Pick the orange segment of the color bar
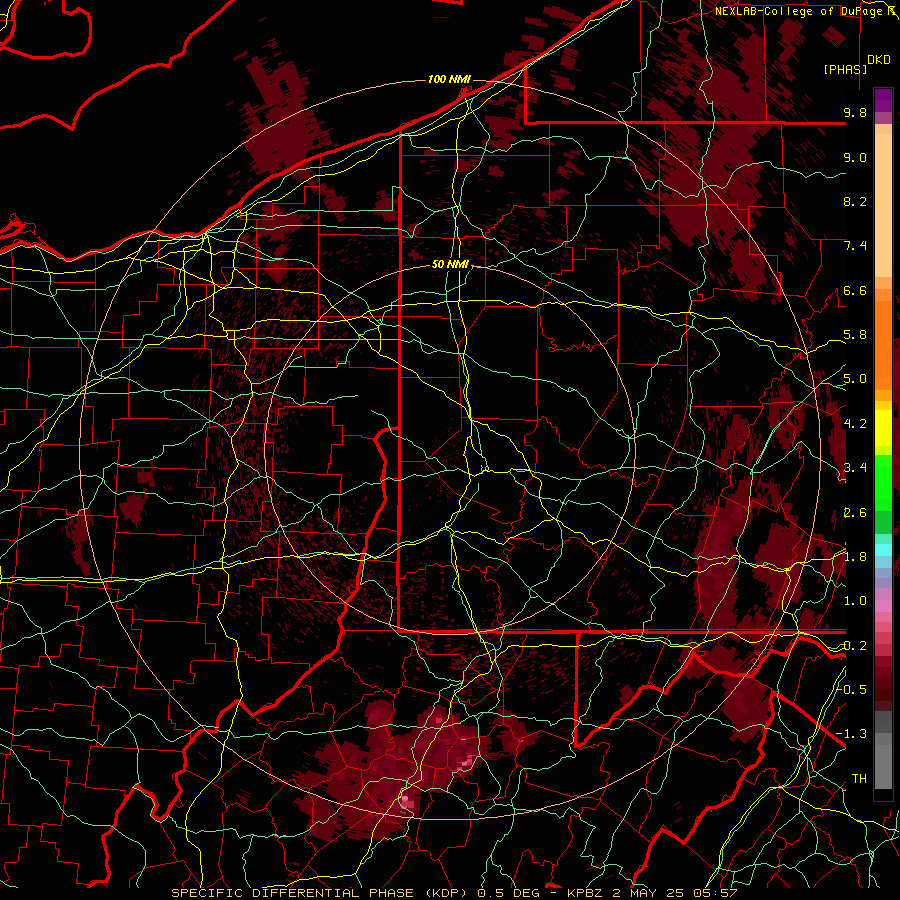This screenshot has height=900, width=900. [883, 346]
